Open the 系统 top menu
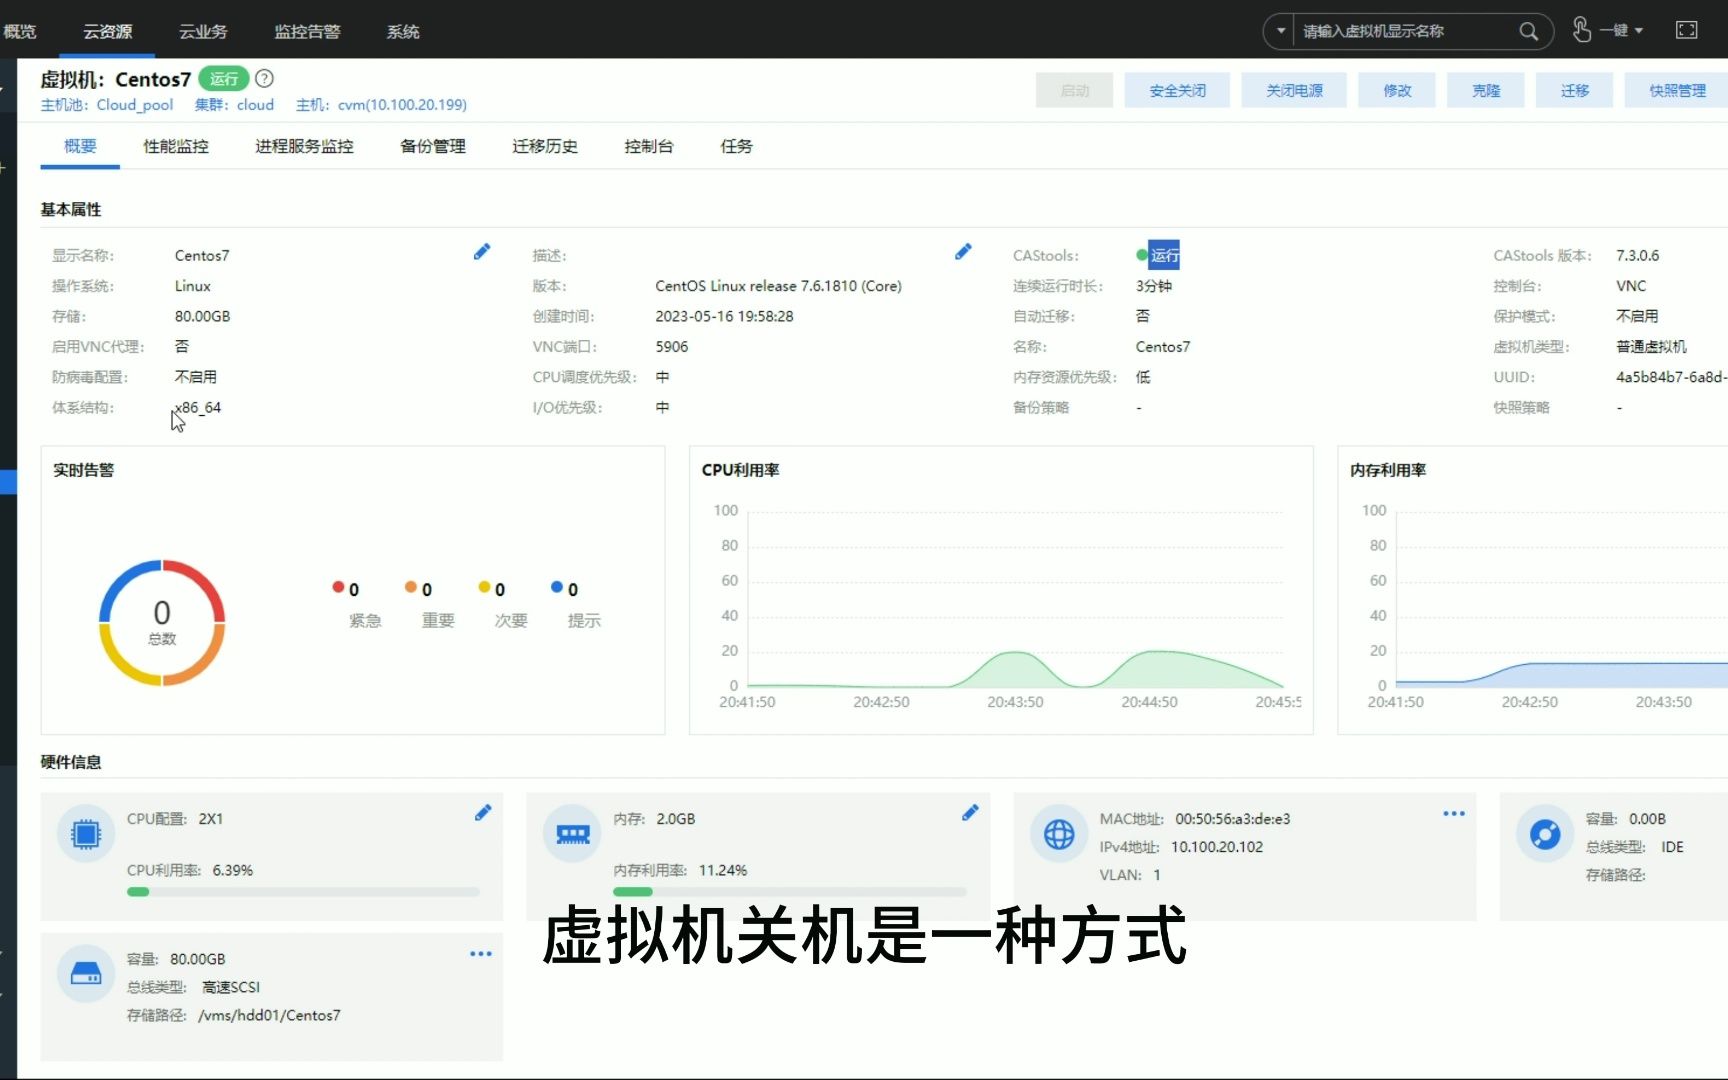This screenshot has width=1728, height=1080. 403,31
